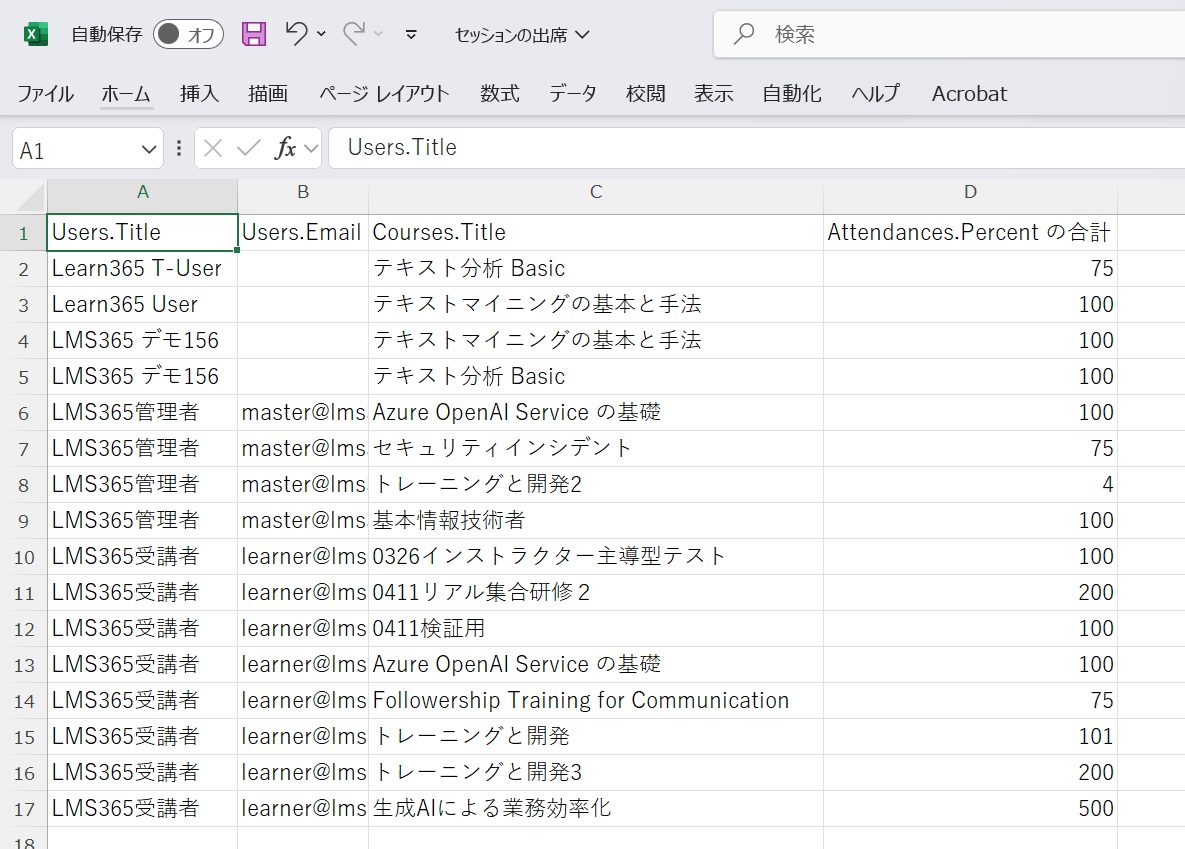Click the Undo icon

295,33
